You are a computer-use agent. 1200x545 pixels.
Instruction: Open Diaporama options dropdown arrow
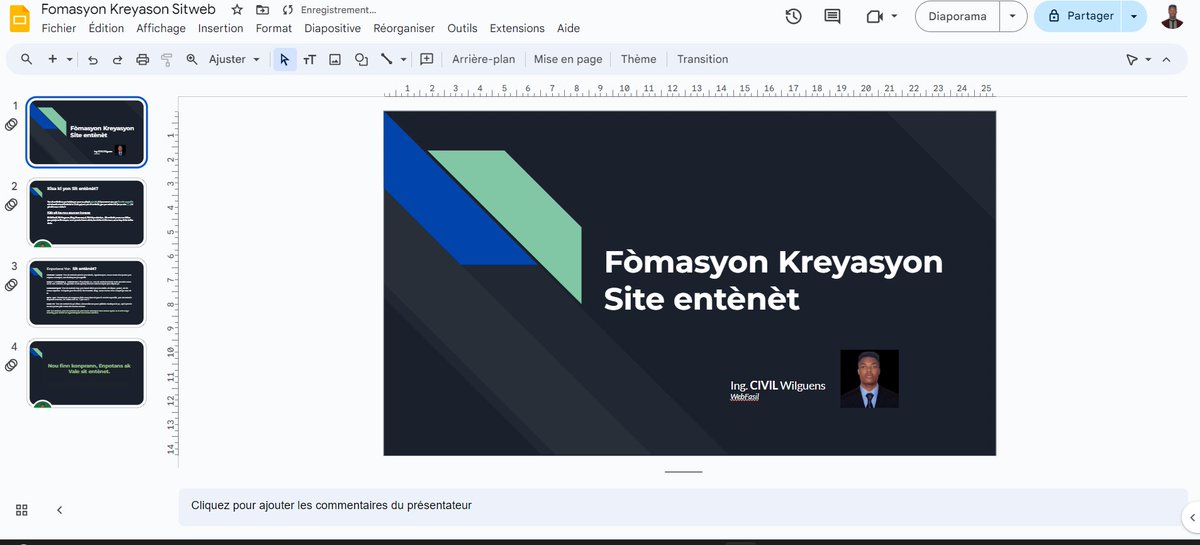point(1013,16)
